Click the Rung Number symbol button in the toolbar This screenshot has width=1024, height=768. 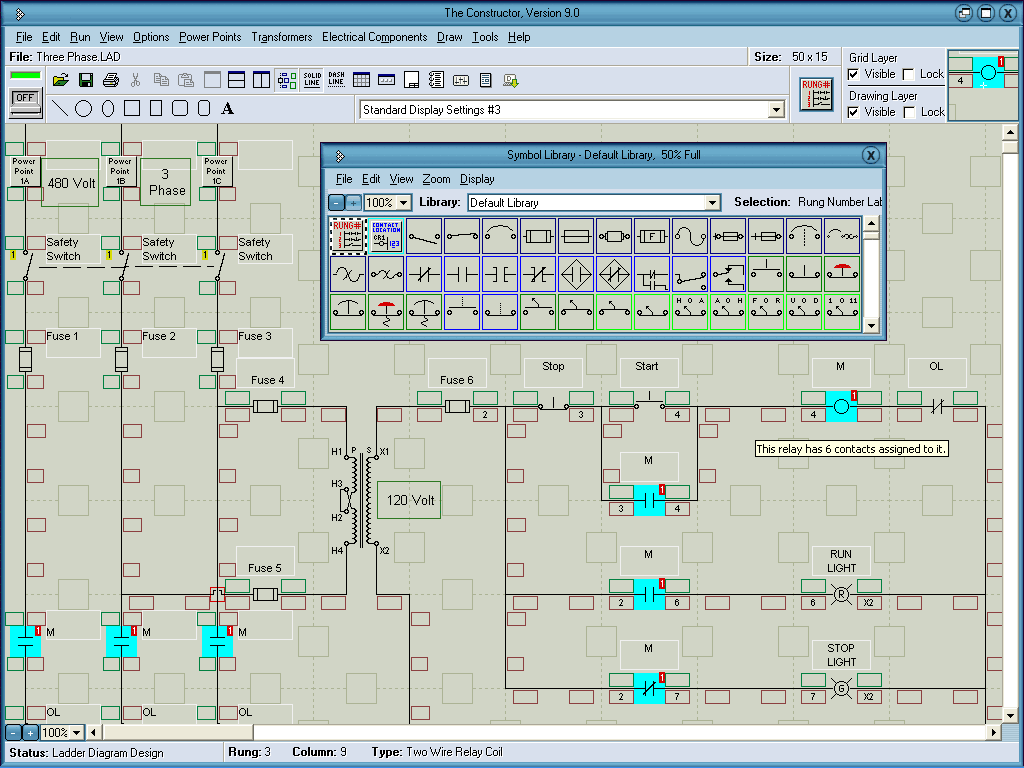[x=817, y=94]
